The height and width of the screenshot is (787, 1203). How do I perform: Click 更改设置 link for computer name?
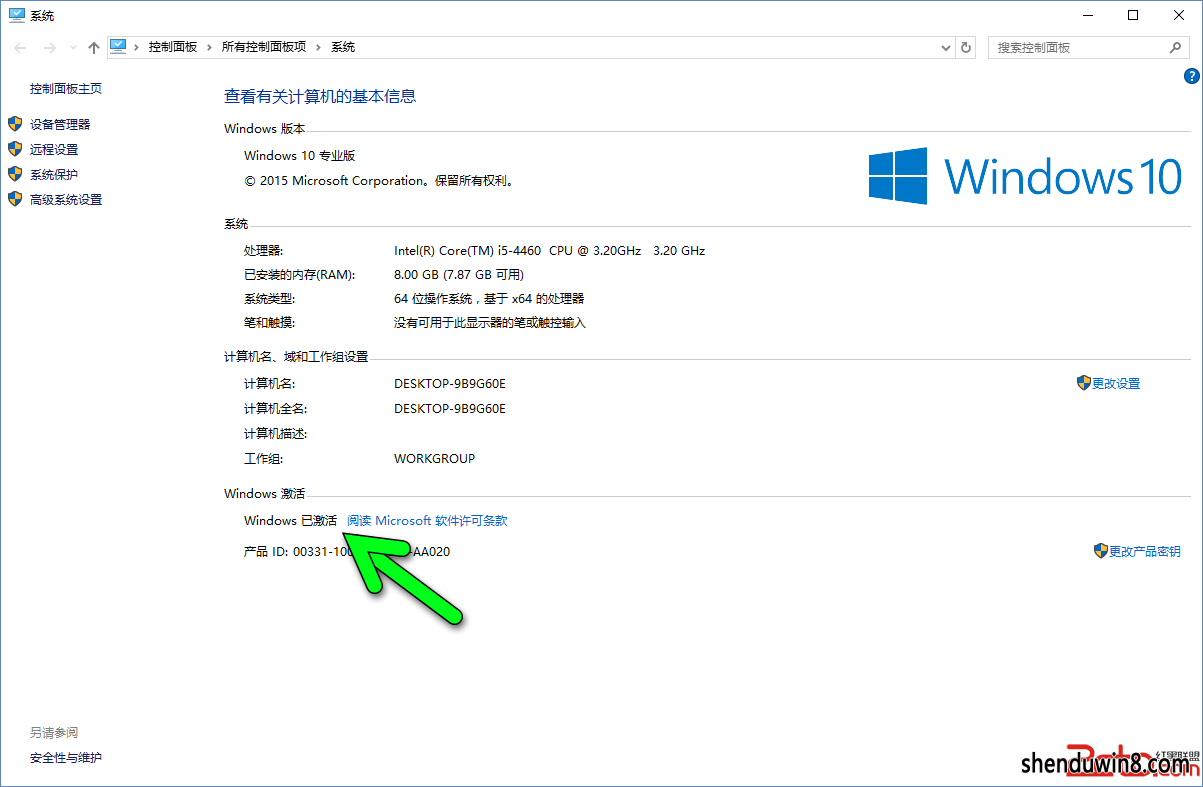tap(1116, 383)
